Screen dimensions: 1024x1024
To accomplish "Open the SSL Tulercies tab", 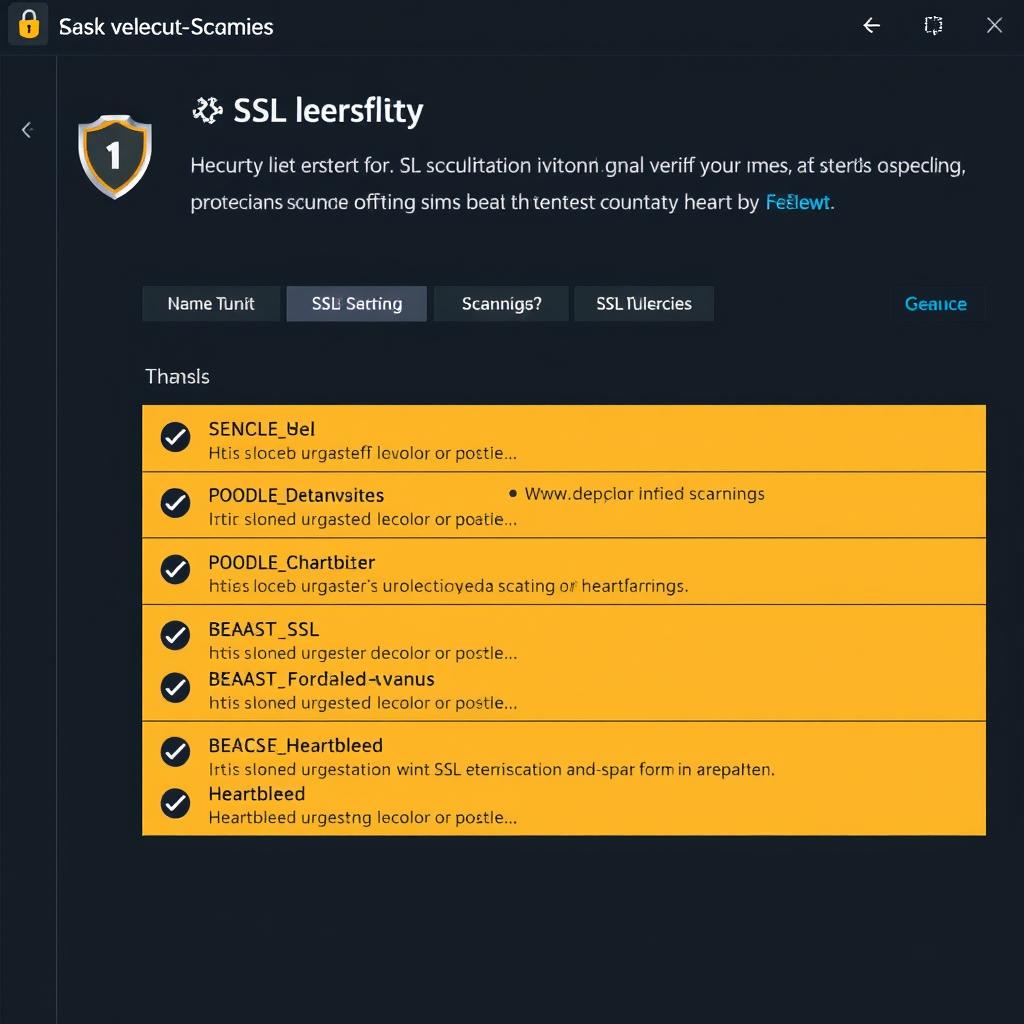I will [x=644, y=304].
